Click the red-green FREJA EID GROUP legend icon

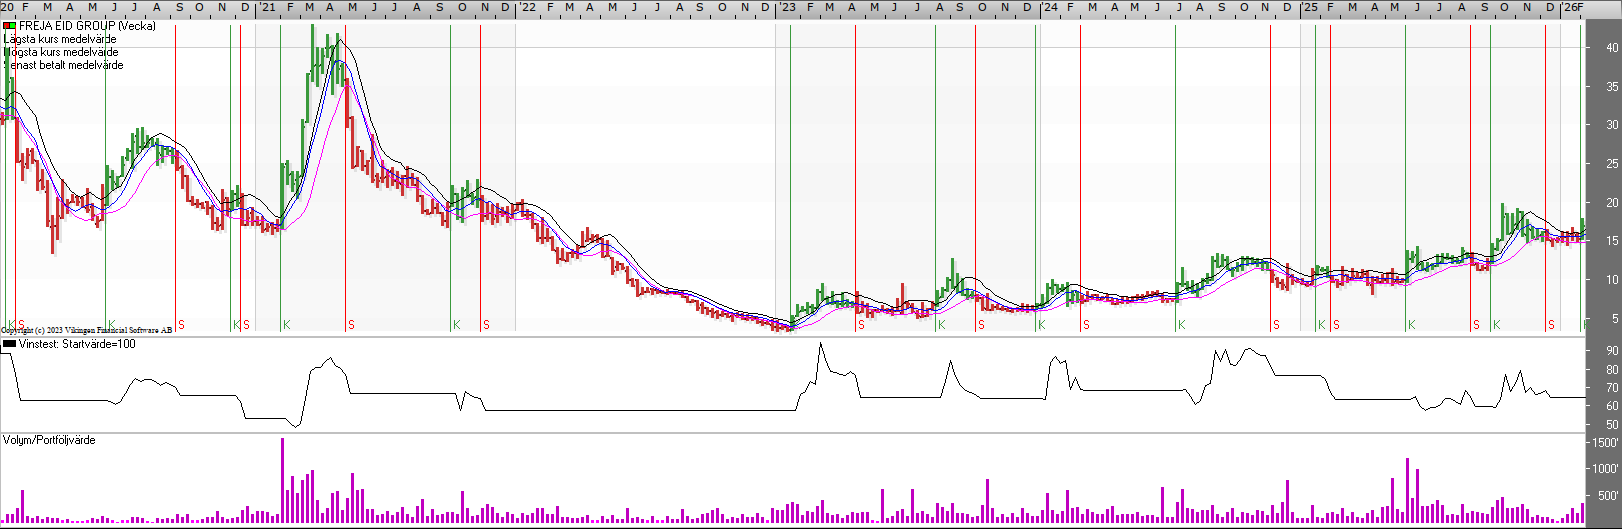point(9,26)
